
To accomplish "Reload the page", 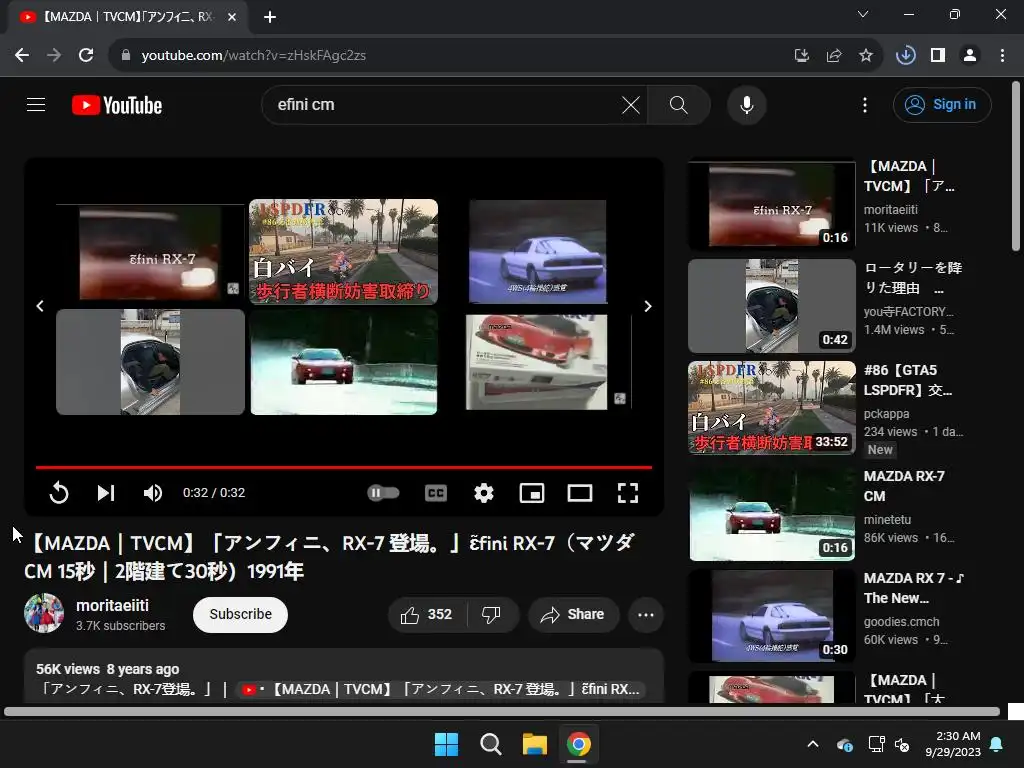I will tap(86, 56).
